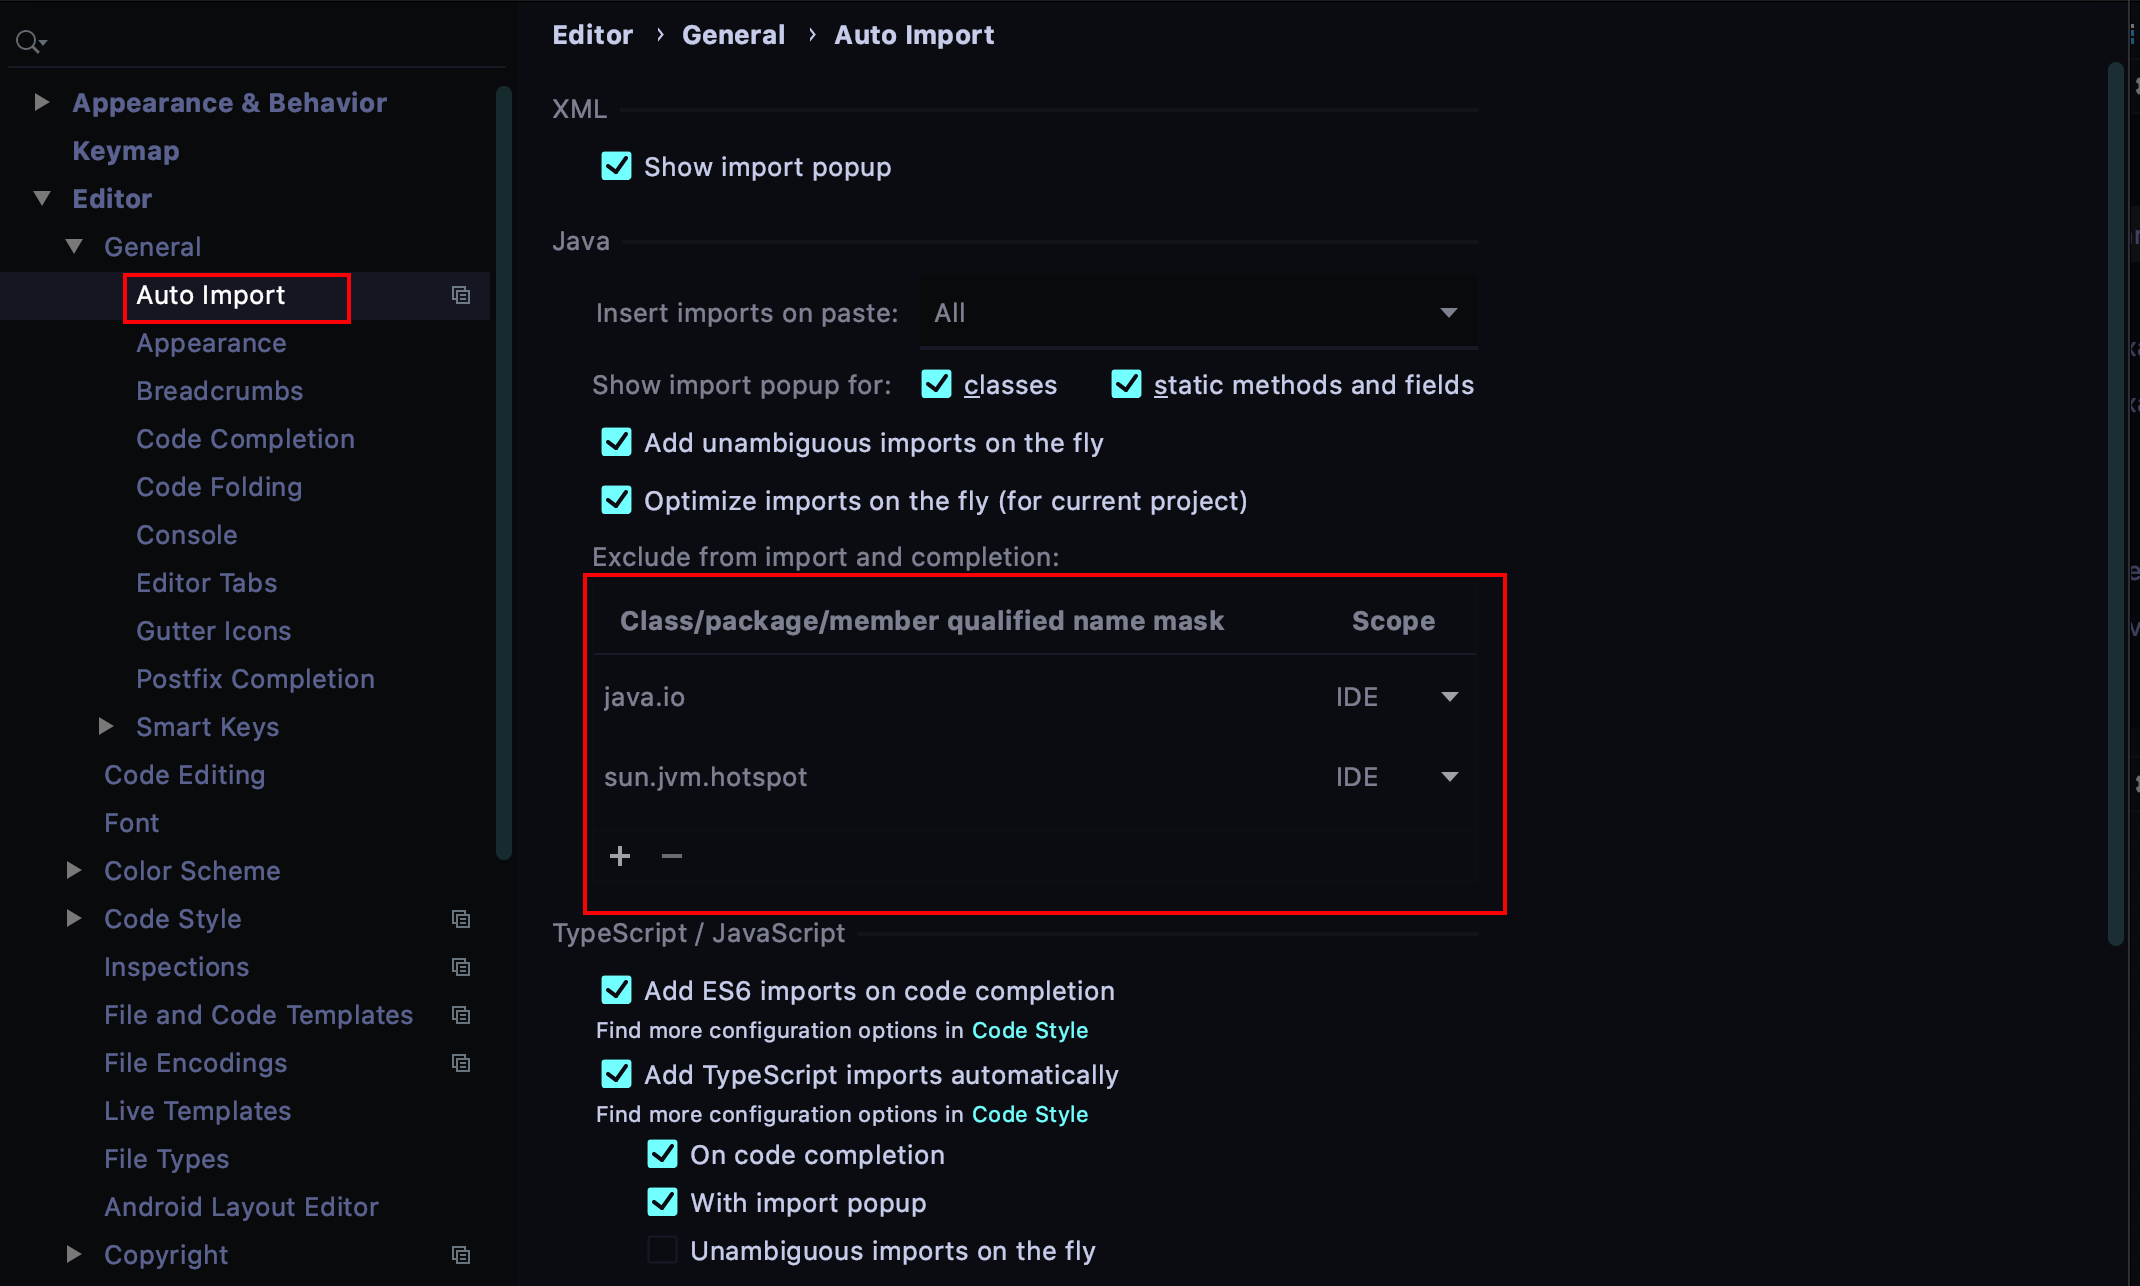Image resolution: width=2140 pixels, height=1286 pixels.
Task: Open Live Templates settings page
Action: pyautogui.click(x=197, y=1111)
